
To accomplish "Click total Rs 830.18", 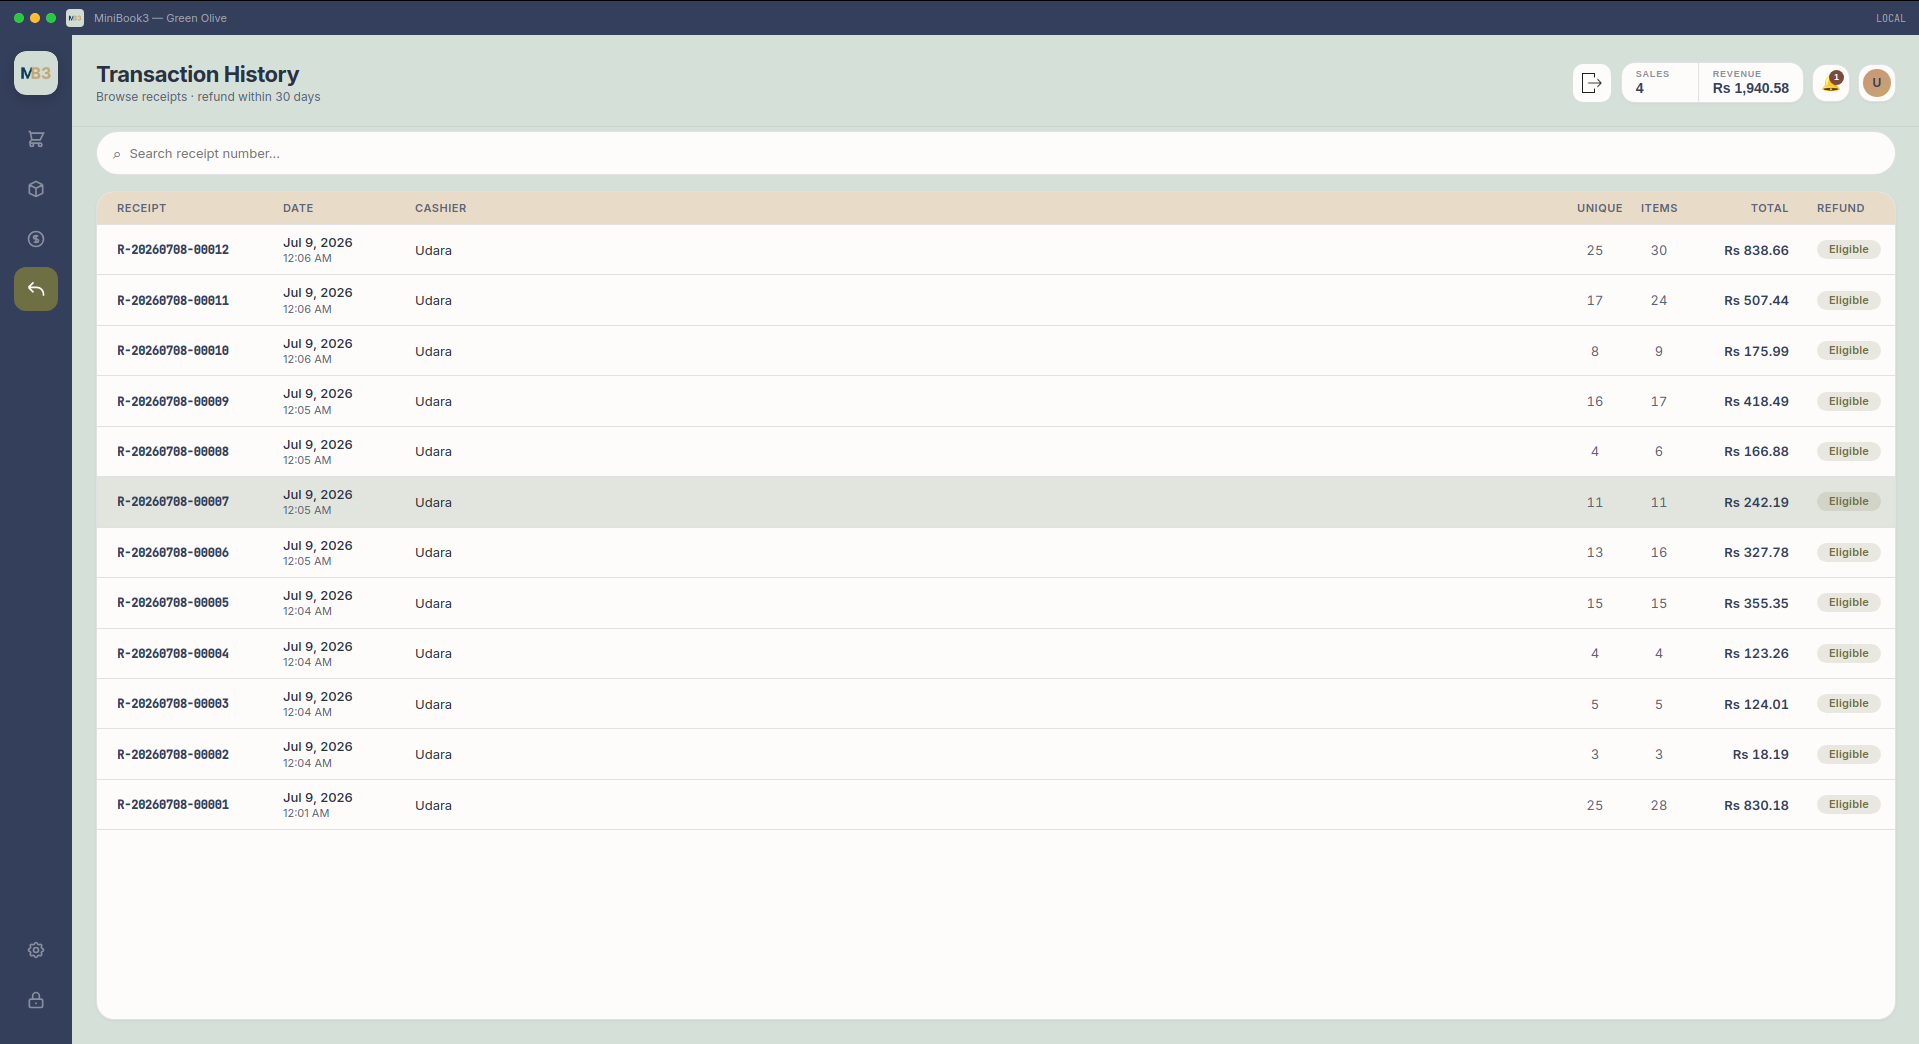I will [1756, 805].
